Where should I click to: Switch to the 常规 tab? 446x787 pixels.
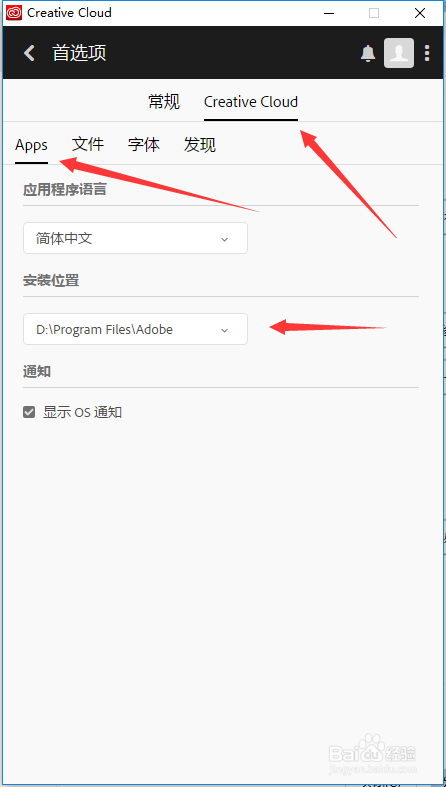(x=164, y=102)
